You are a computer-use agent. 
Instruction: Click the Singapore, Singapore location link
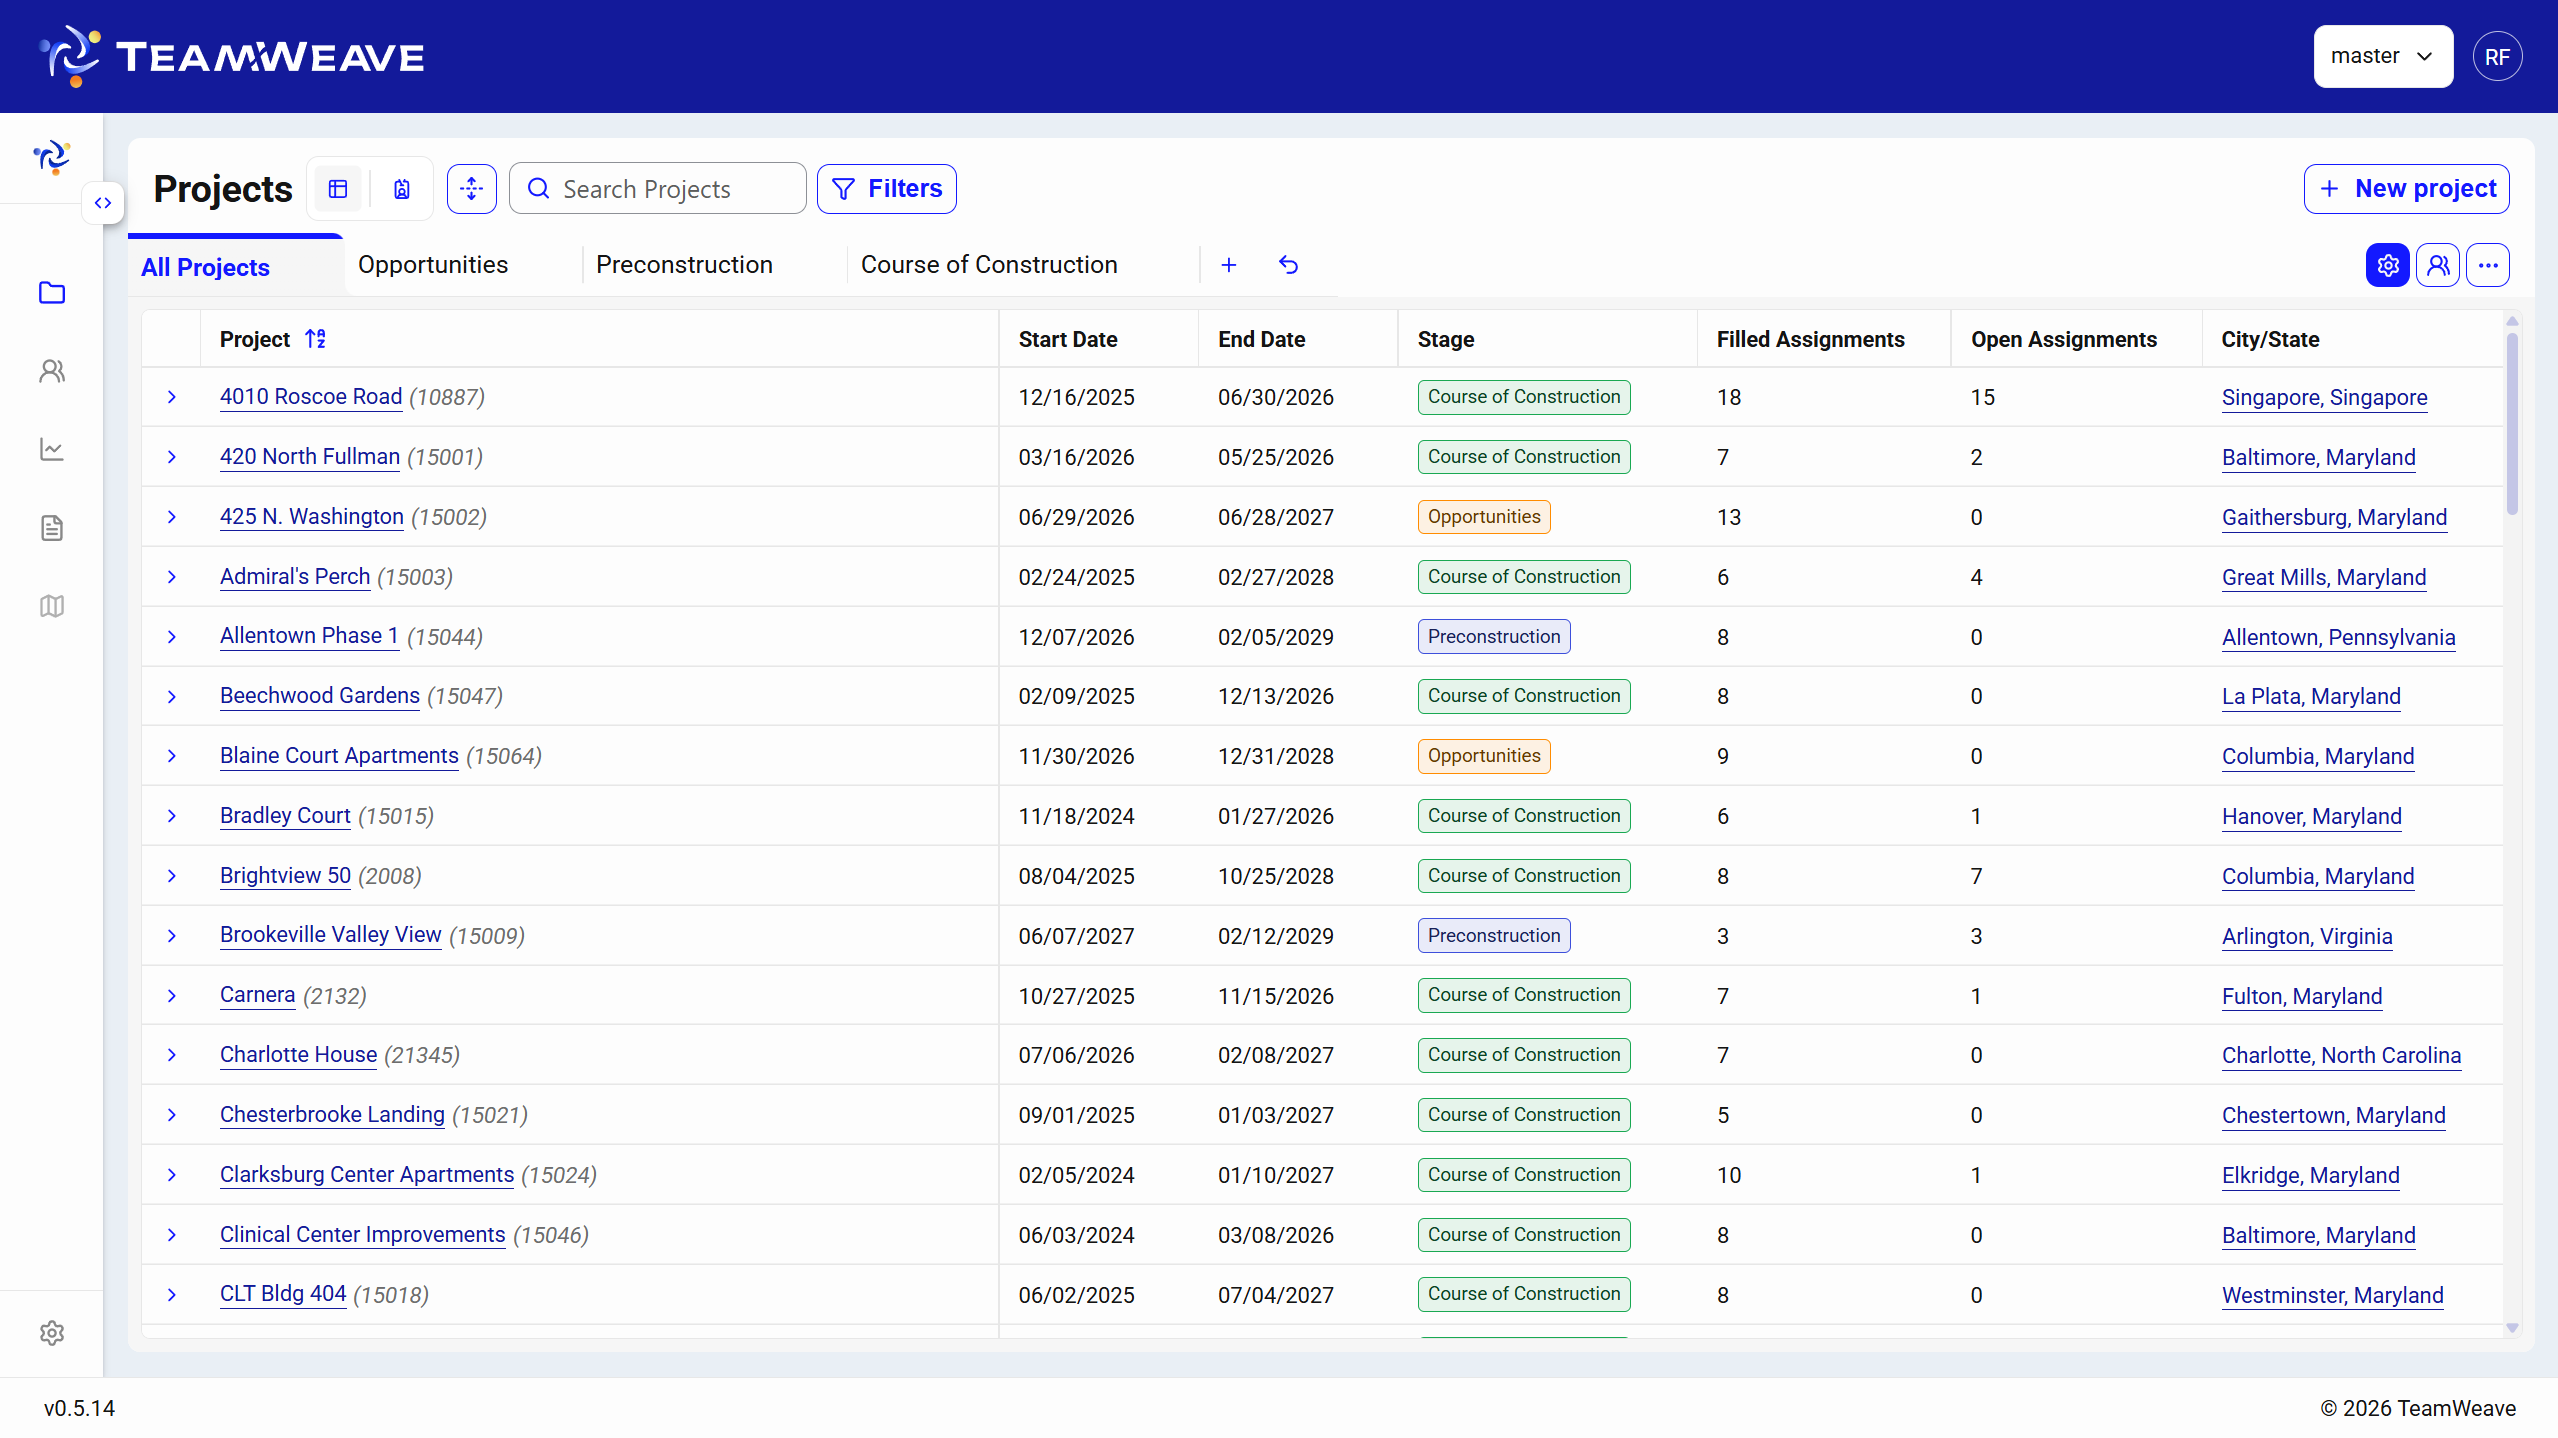pyautogui.click(x=2324, y=397)
